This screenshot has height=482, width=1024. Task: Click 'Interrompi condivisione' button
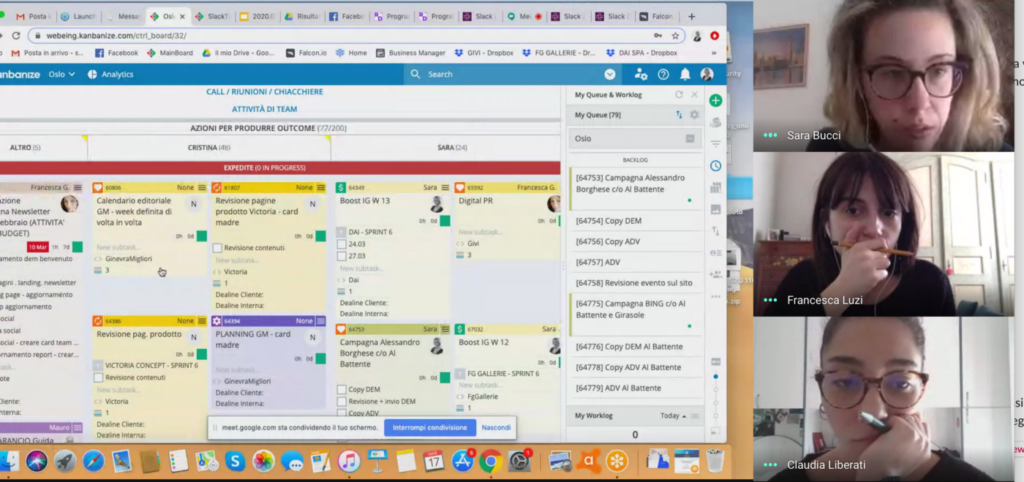pos(429,427)
